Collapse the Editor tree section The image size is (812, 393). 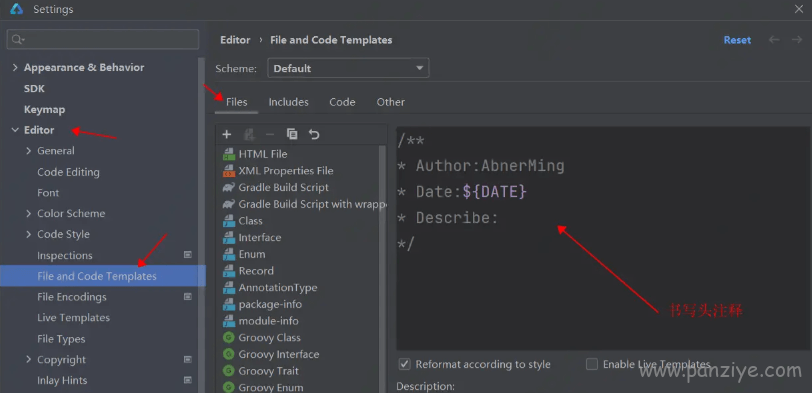tap(14, 130)
